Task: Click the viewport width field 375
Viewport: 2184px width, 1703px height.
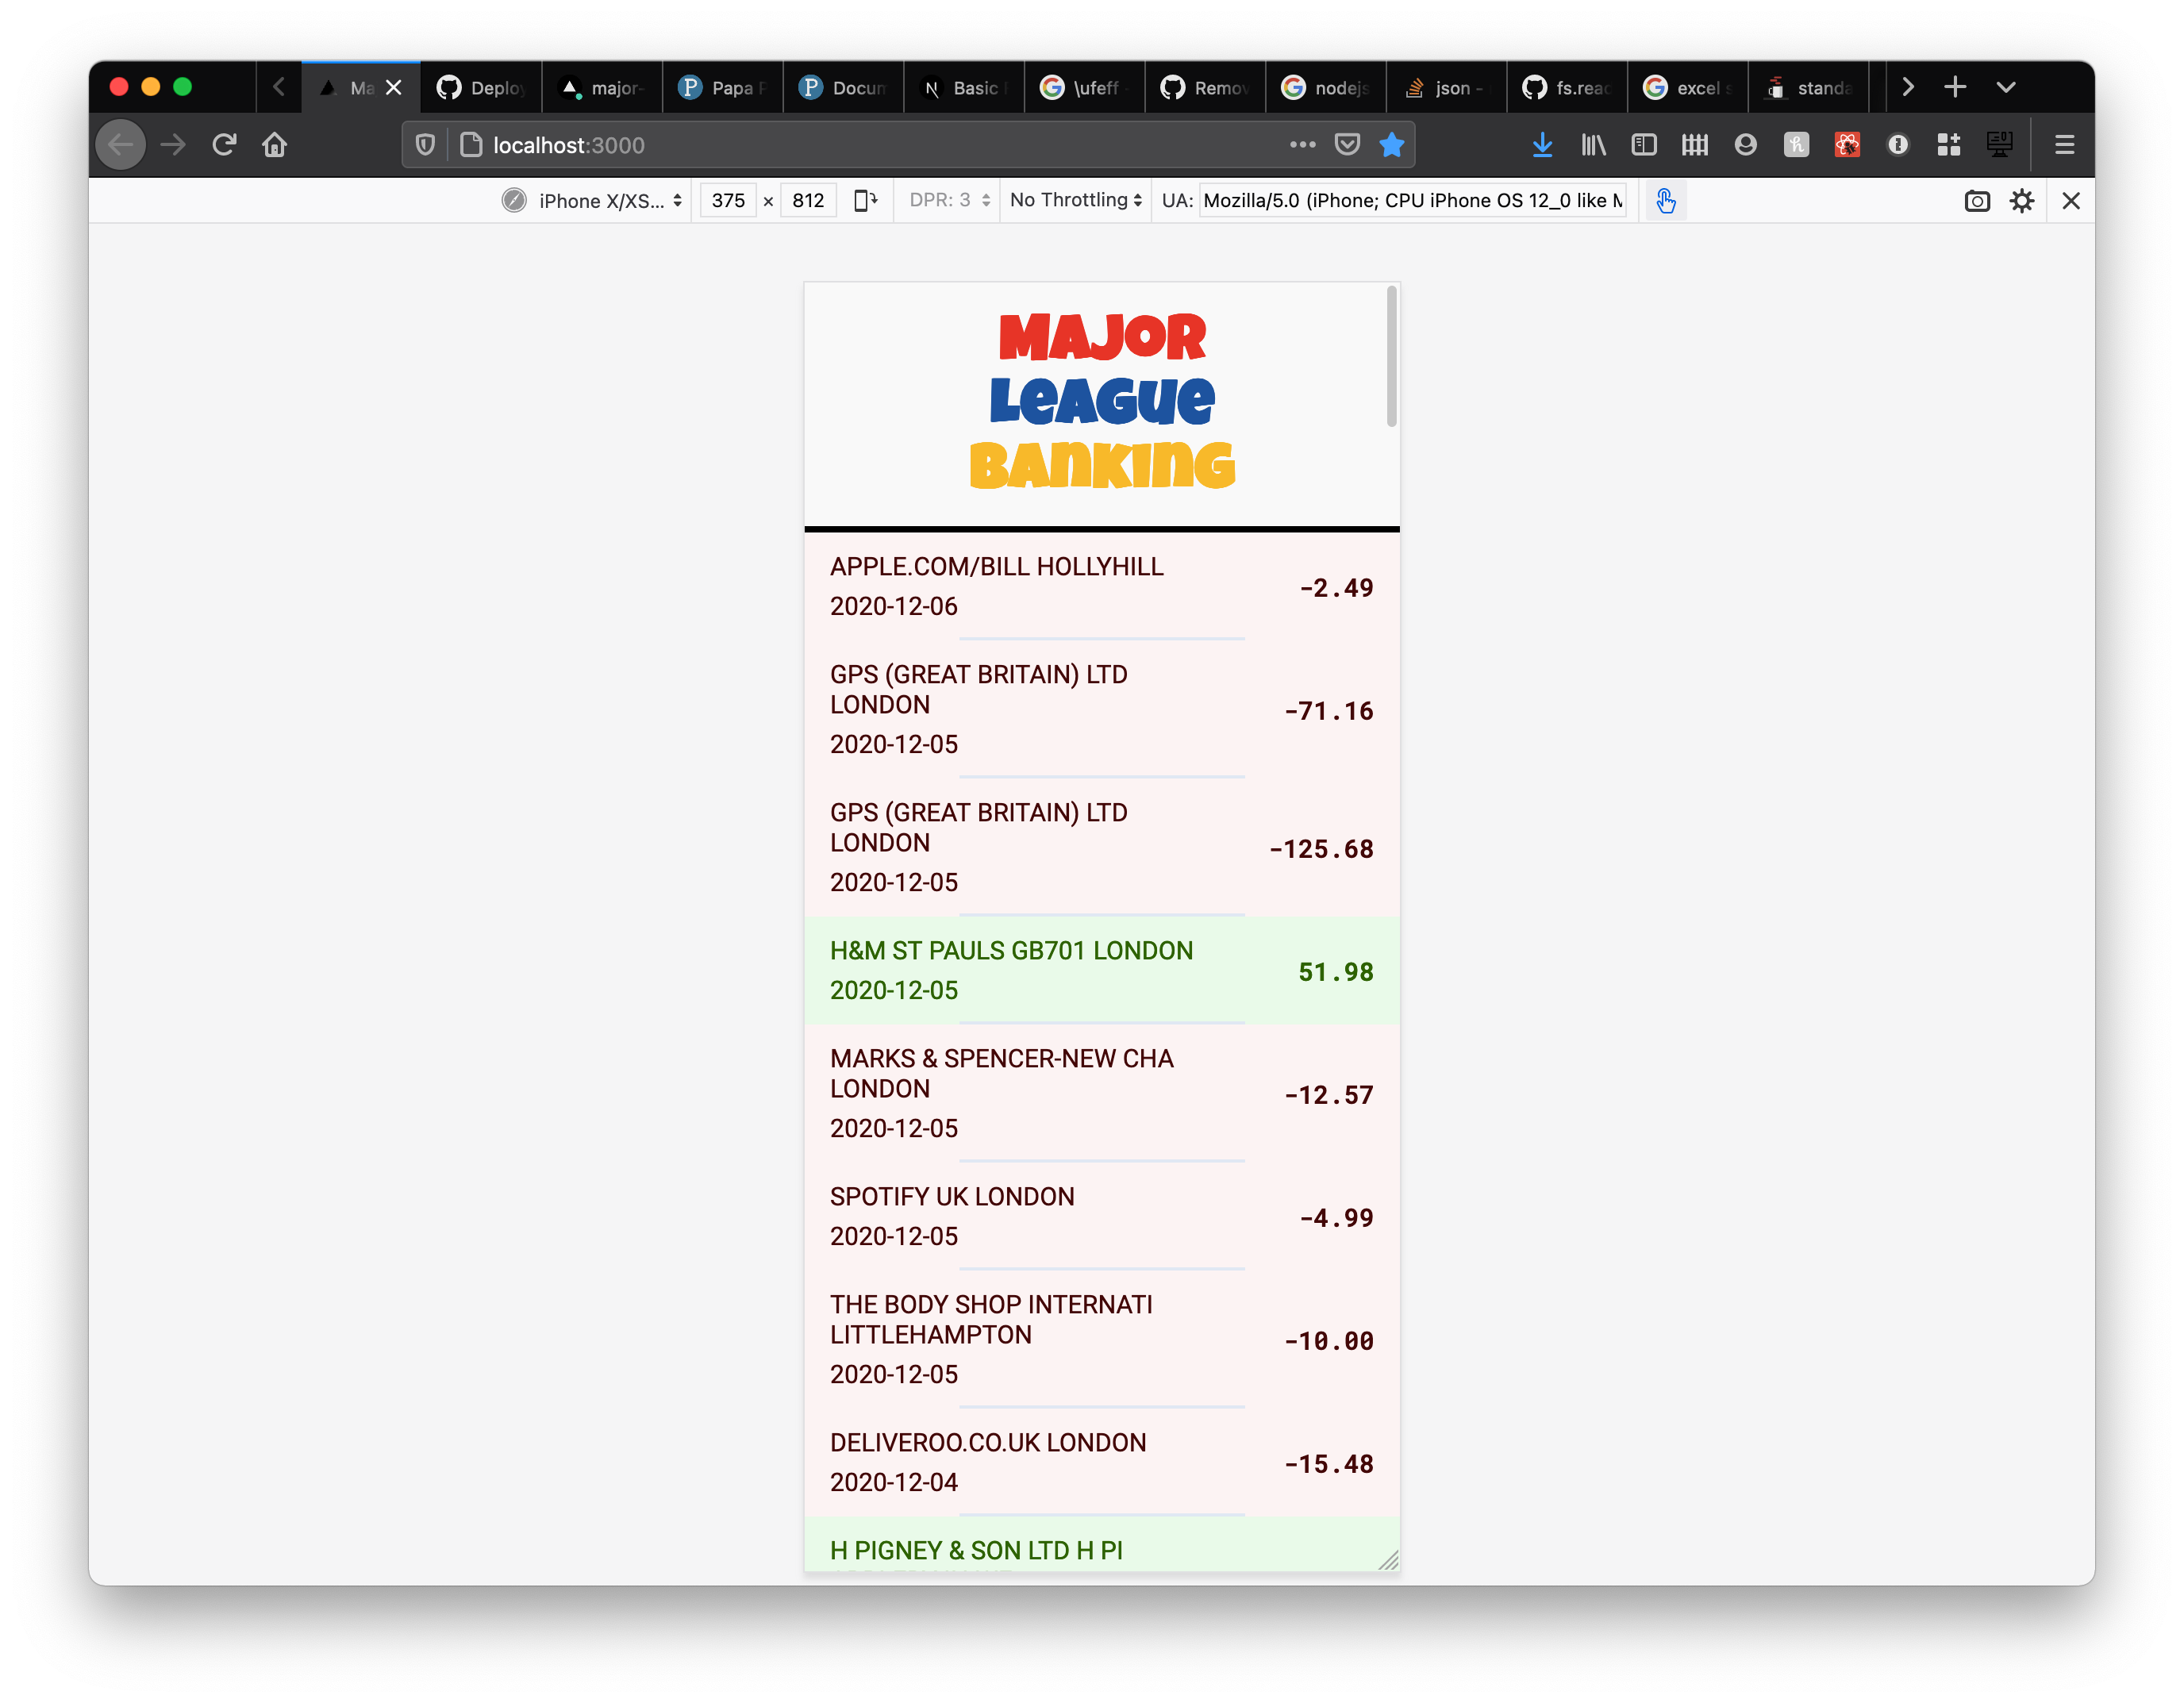Action: [728, 201]
